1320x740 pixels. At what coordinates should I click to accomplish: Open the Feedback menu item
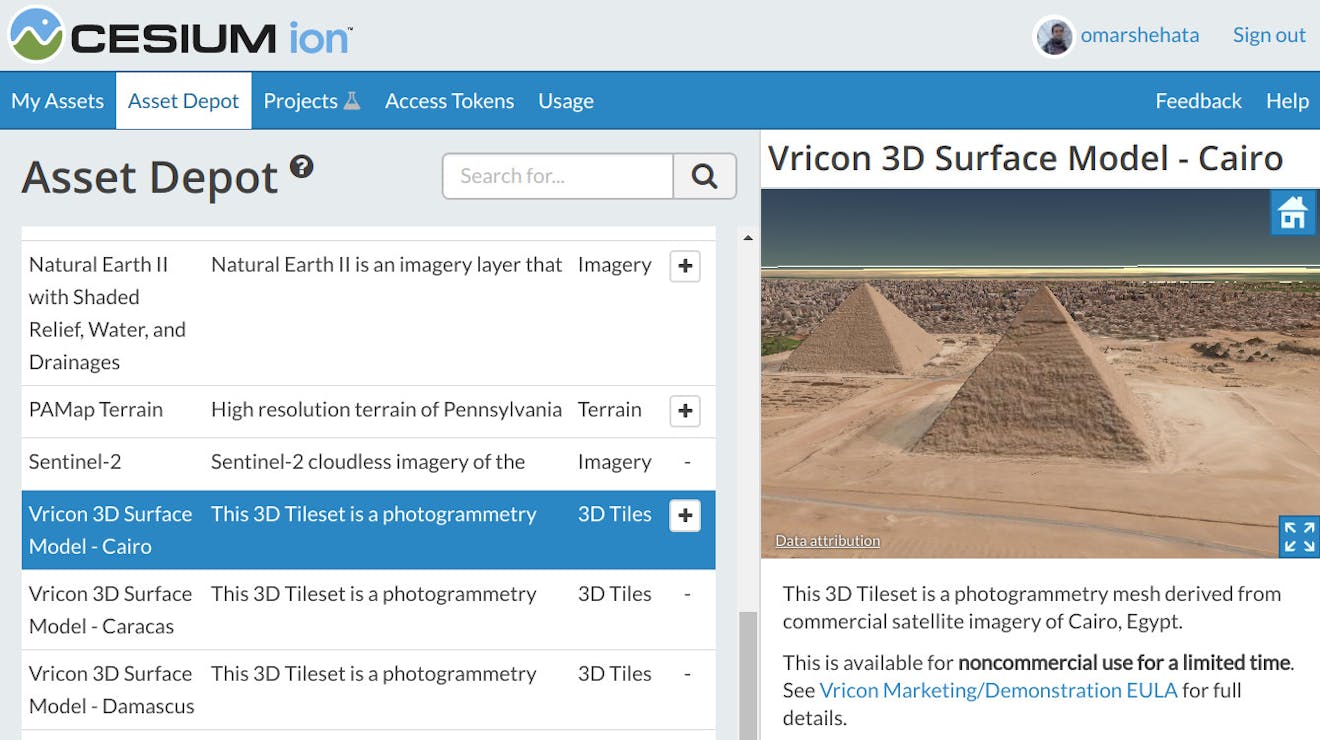1198,100
